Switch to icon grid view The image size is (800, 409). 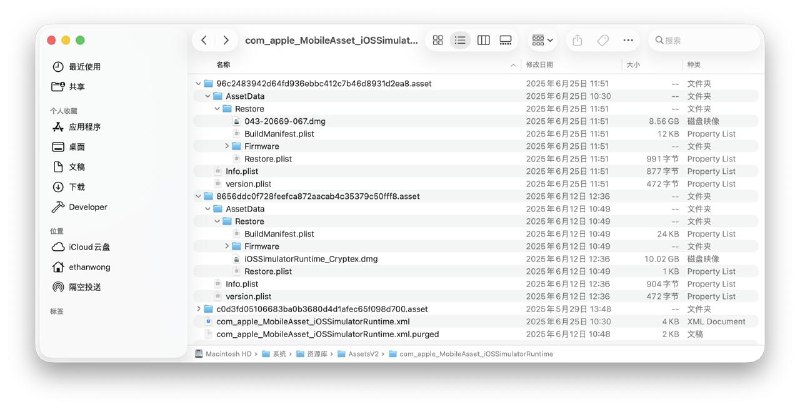438,40
